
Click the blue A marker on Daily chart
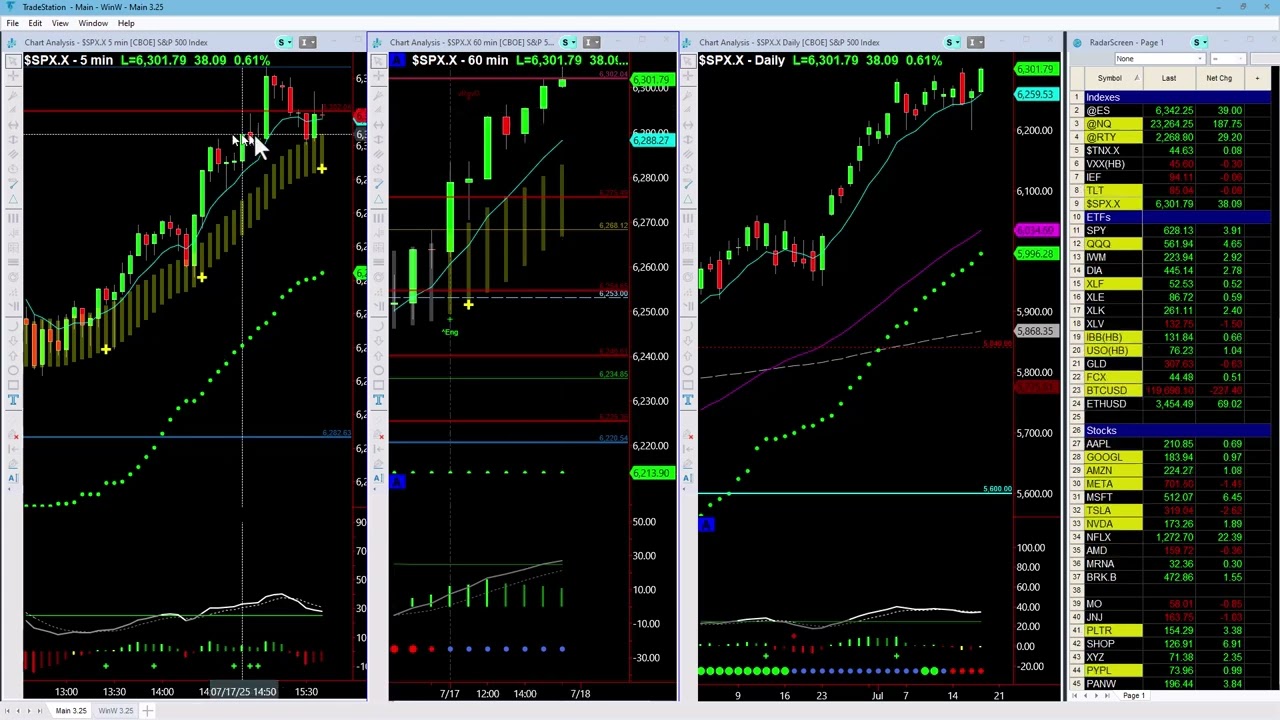pos(706,524)
